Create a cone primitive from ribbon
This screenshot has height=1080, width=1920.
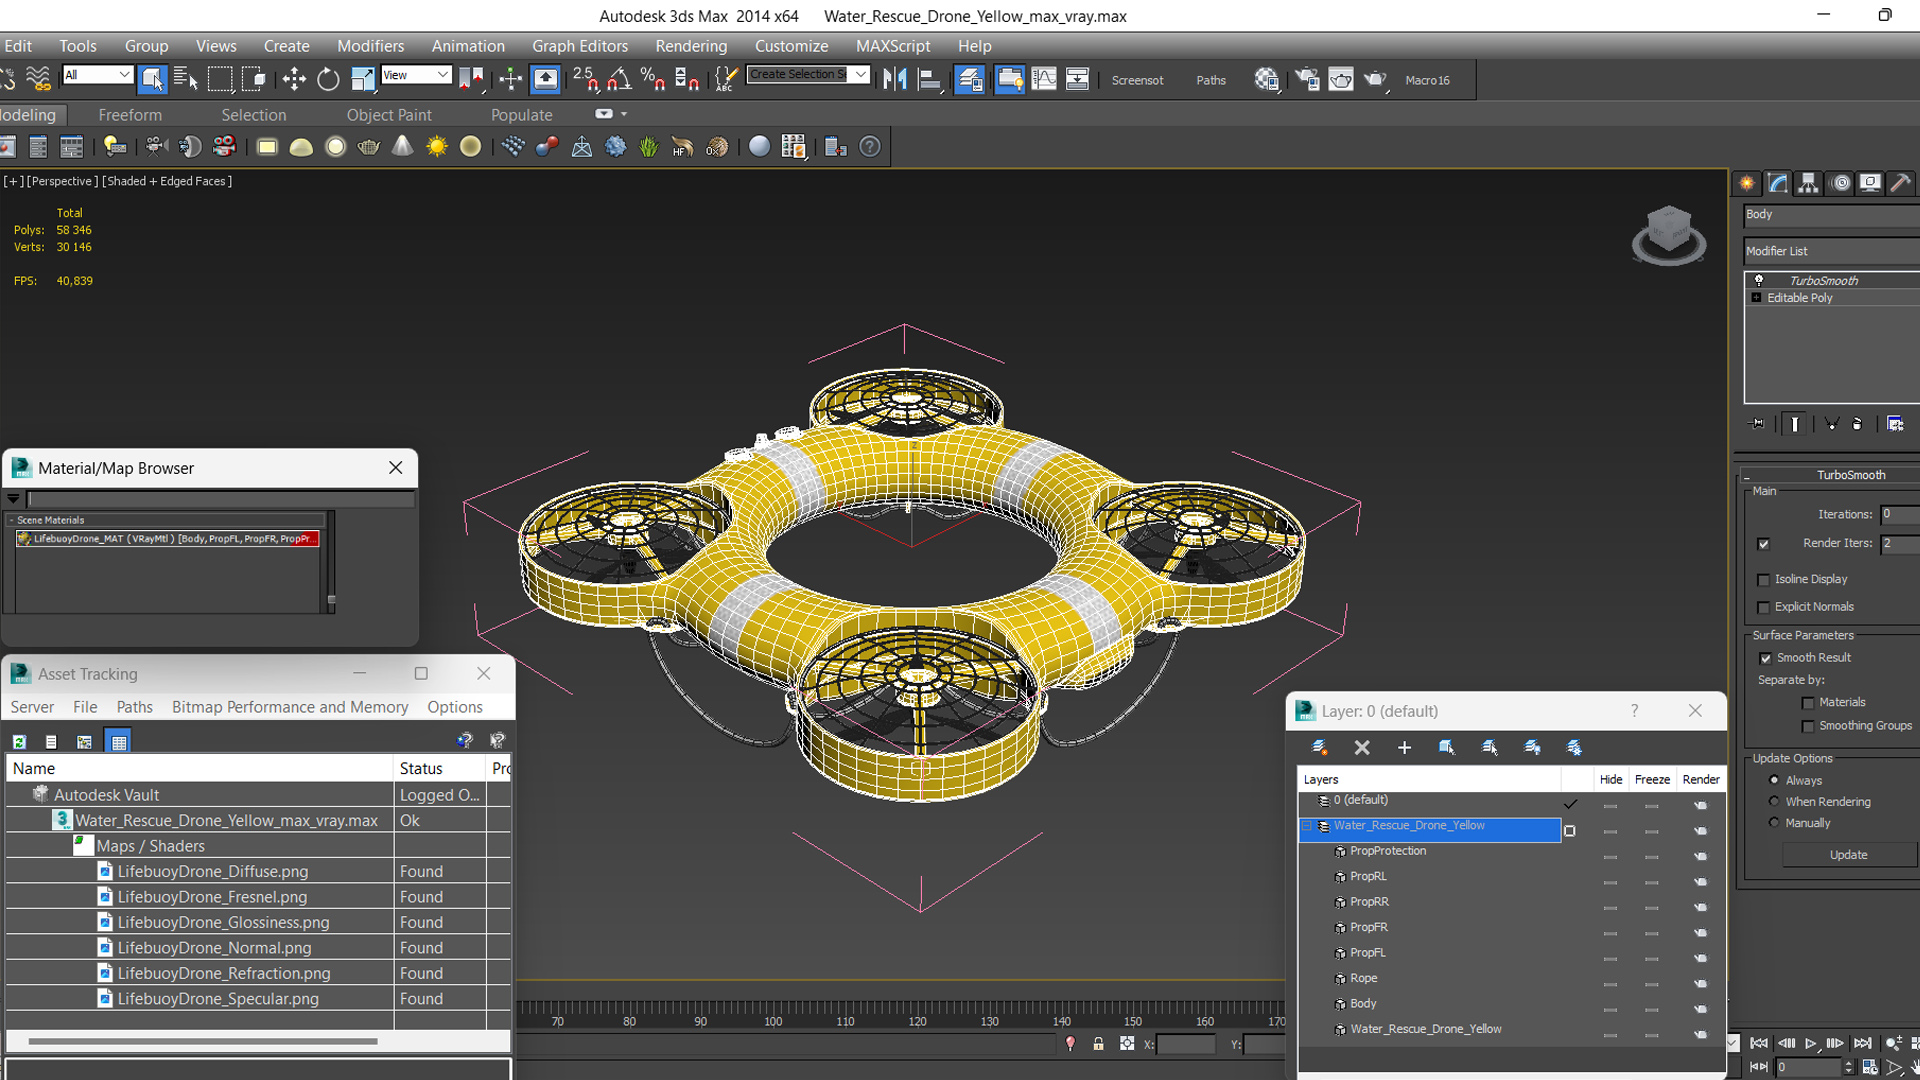pyautogui.click(x=402, y=147)
